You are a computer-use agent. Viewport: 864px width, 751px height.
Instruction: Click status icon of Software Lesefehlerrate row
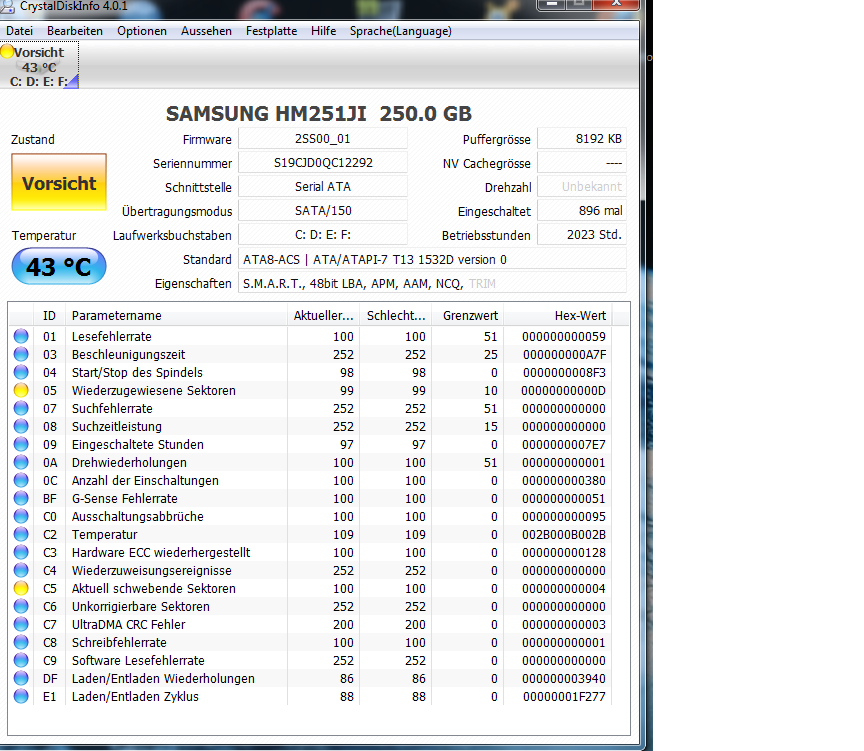click(21, 660)
